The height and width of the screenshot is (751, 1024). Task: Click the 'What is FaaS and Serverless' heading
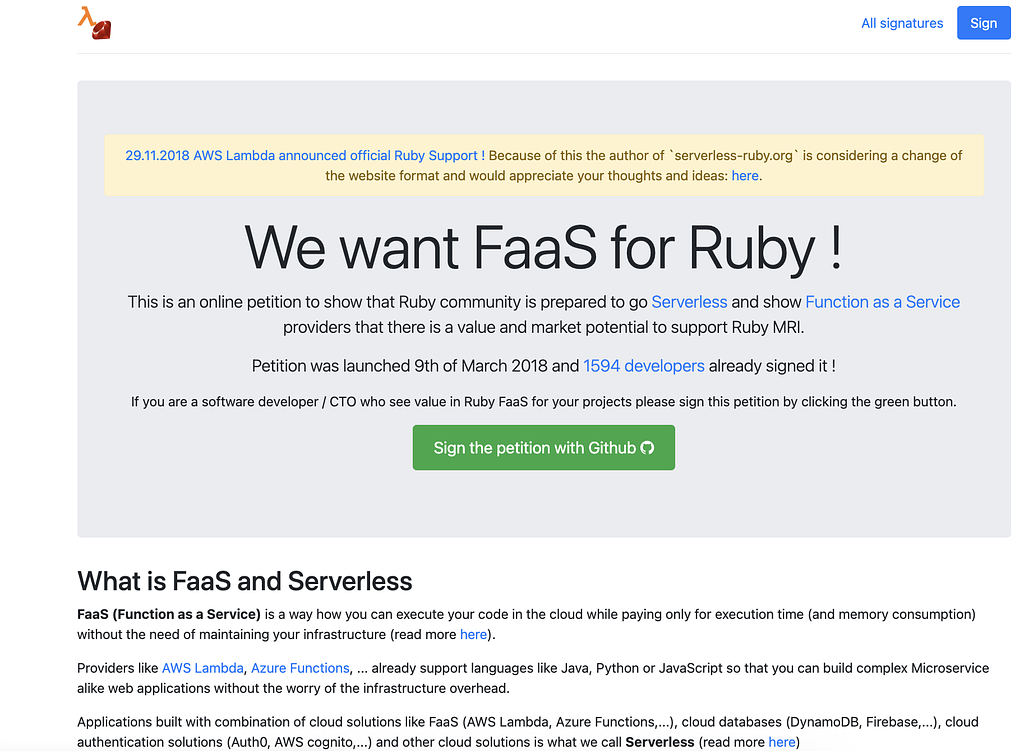coord(245,581)
